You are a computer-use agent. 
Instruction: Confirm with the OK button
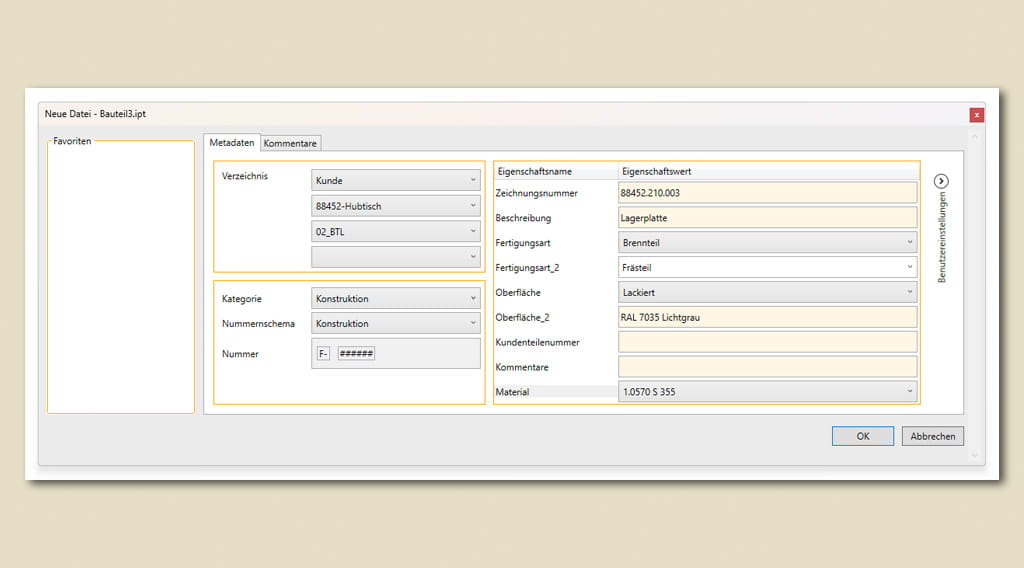pyautogui.click(x=862, y=436)
